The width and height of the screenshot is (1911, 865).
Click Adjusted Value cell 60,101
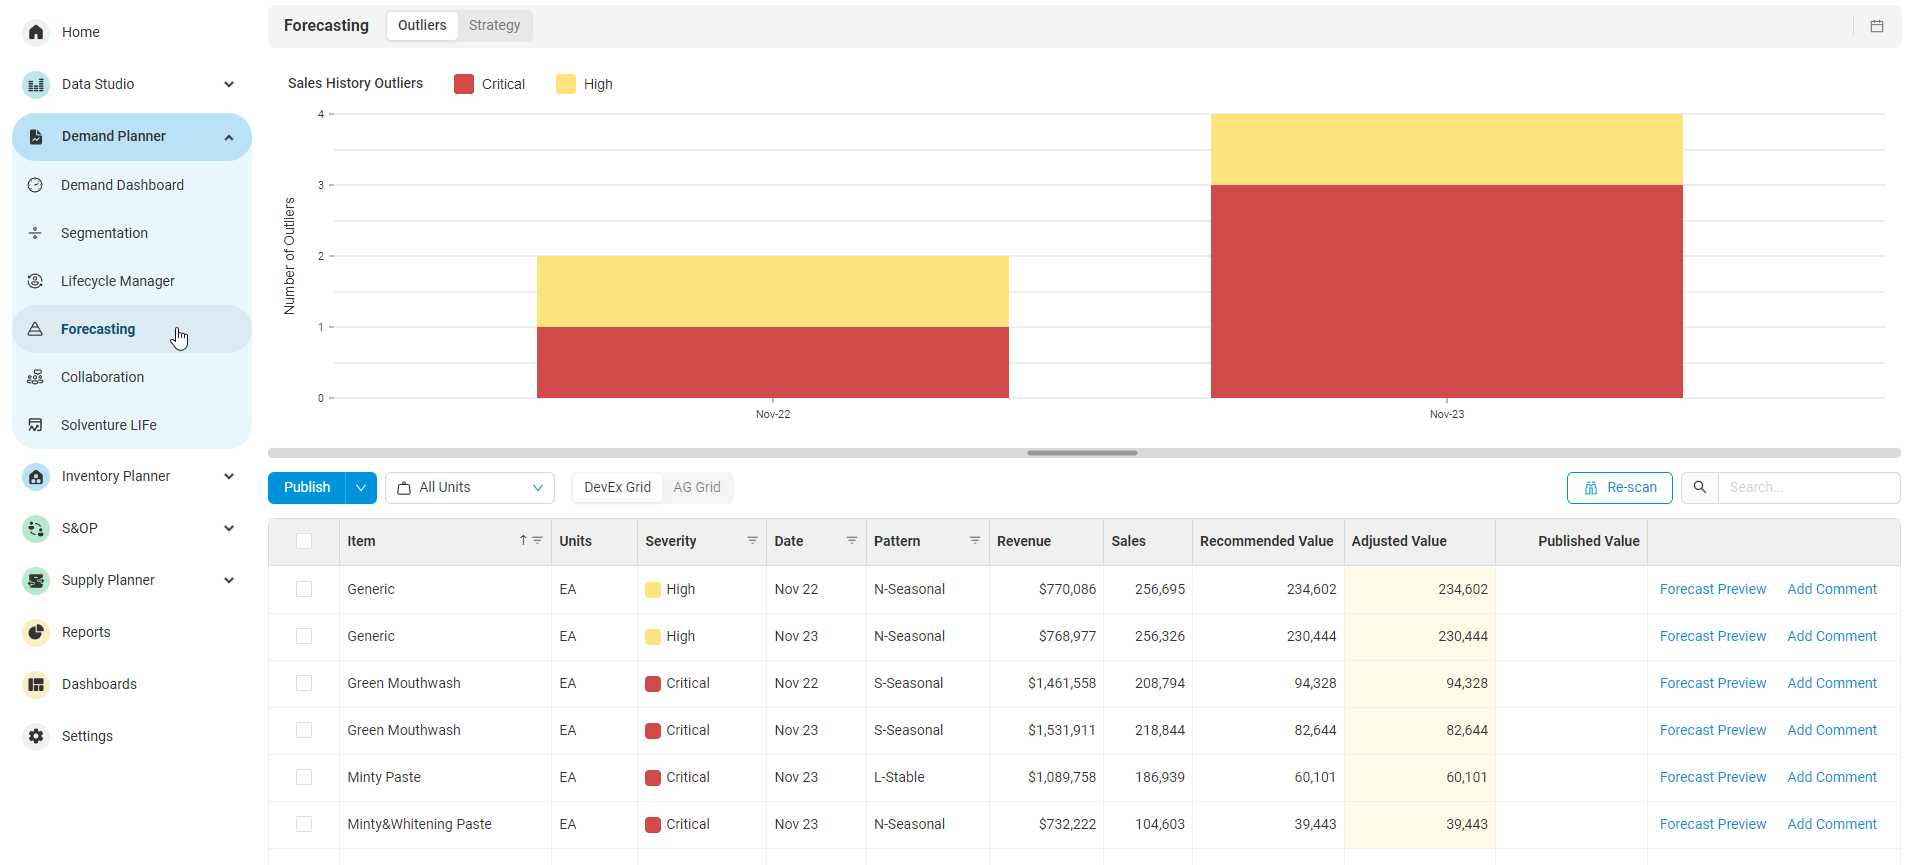tap(1420, 777)
